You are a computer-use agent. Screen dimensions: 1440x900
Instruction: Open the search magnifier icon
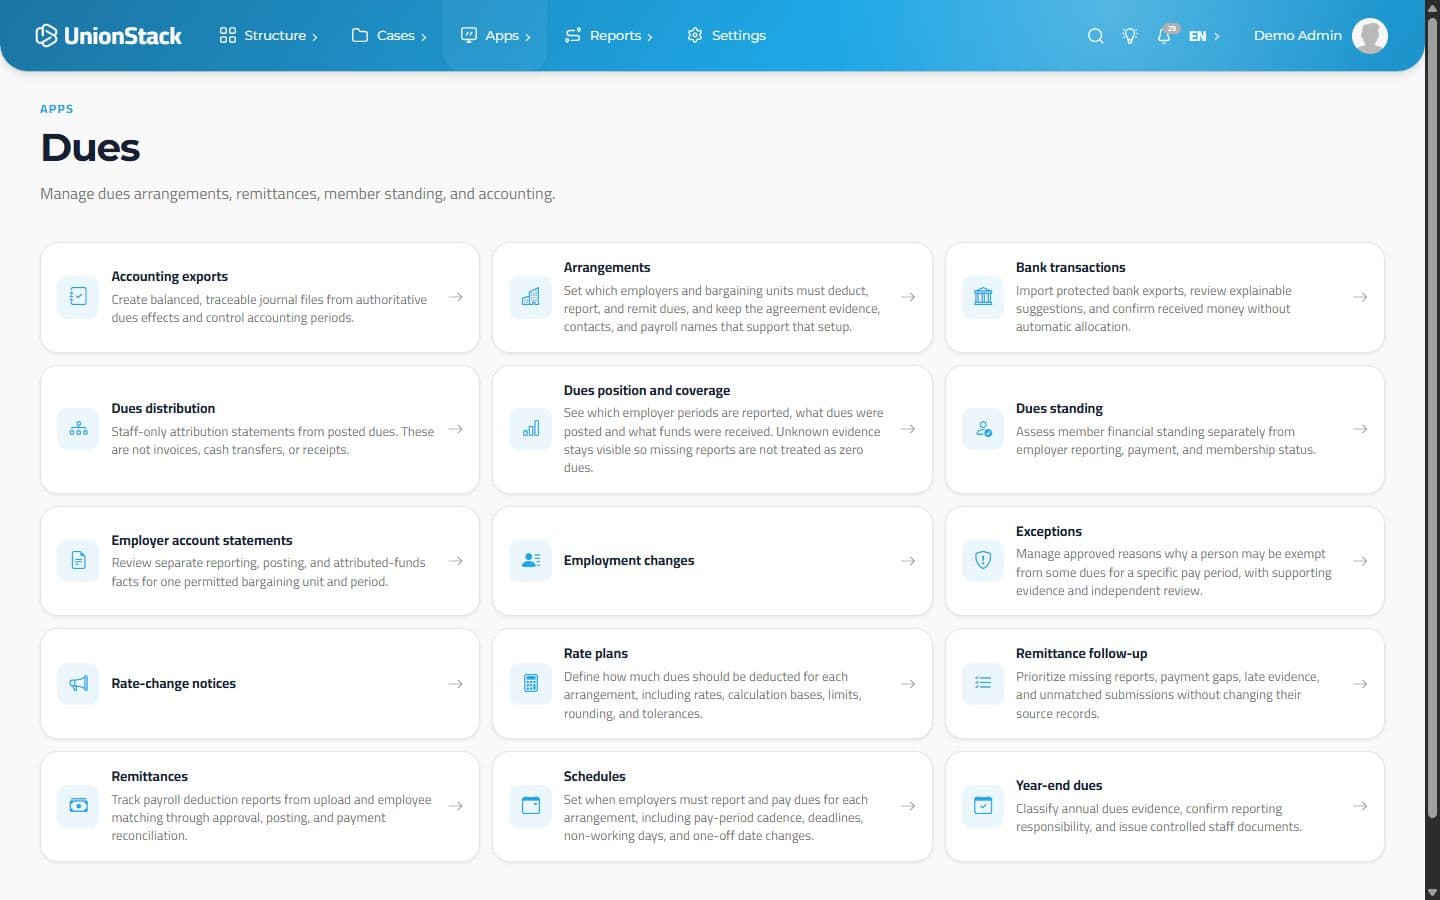click(1095, 36)
